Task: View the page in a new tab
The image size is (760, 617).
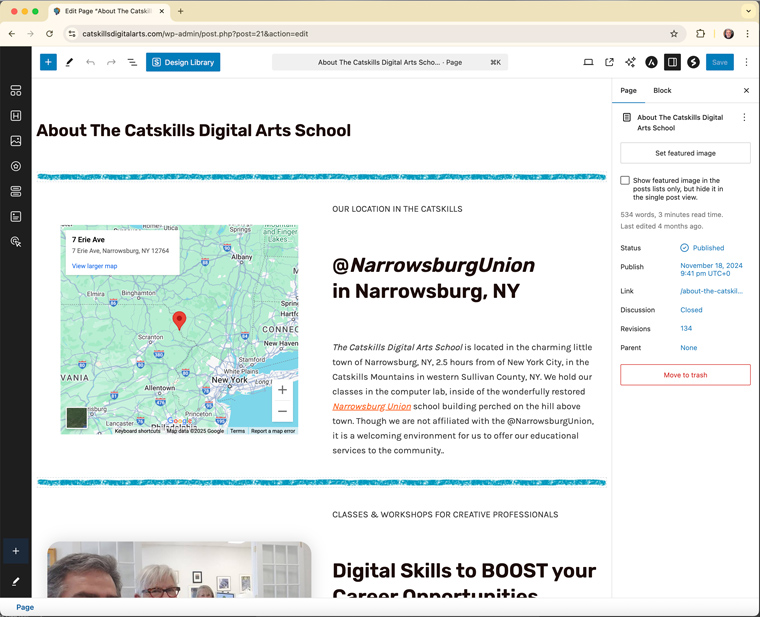Action: pos(609,62)
